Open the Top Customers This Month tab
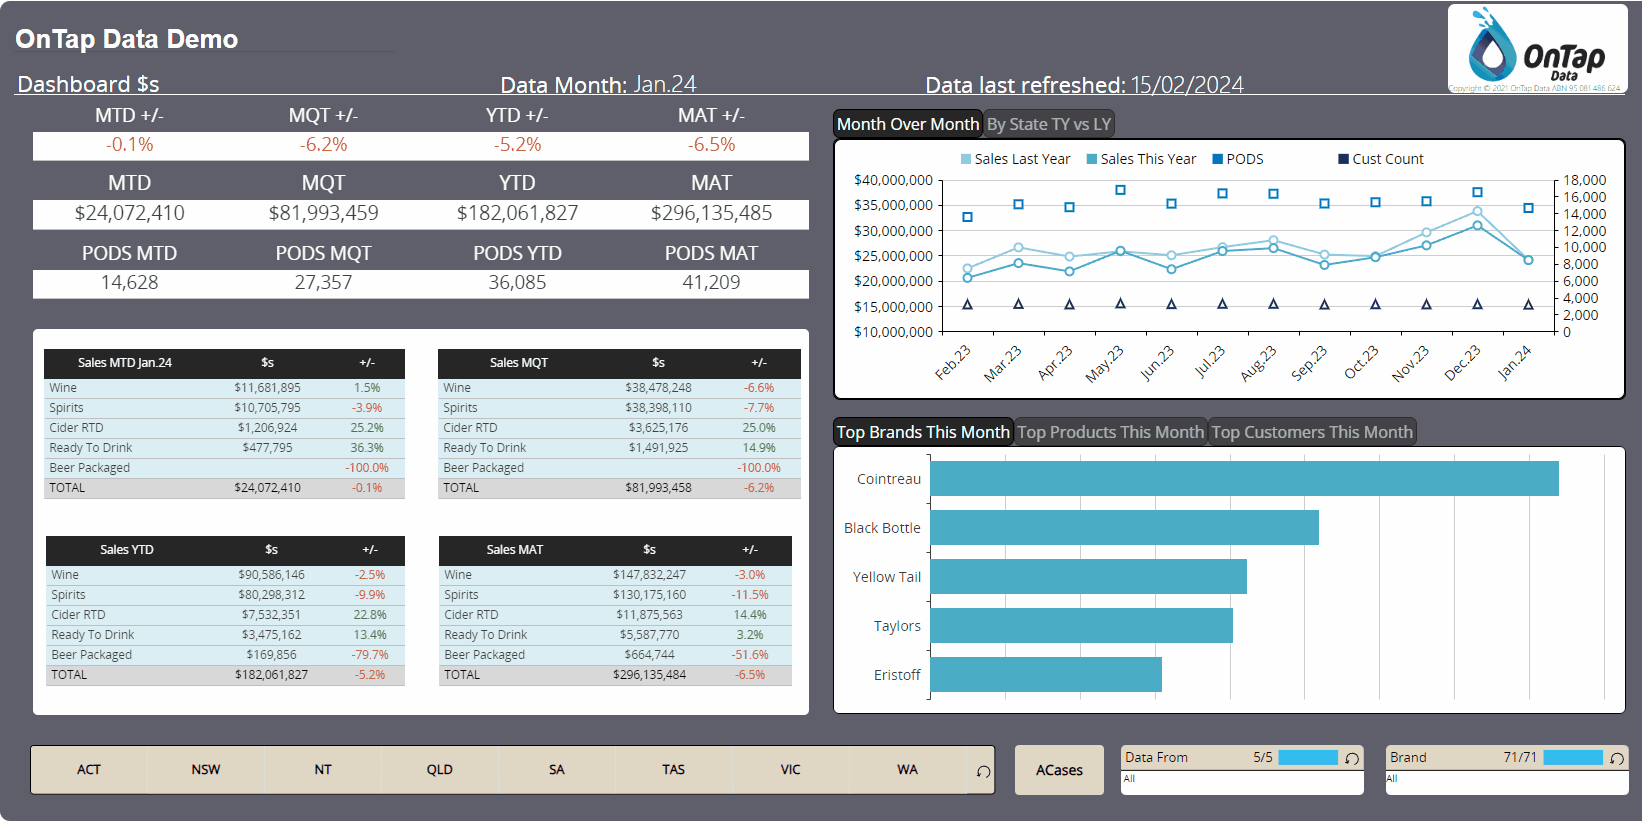The image size is (1642, 823). coord(1312,432)
